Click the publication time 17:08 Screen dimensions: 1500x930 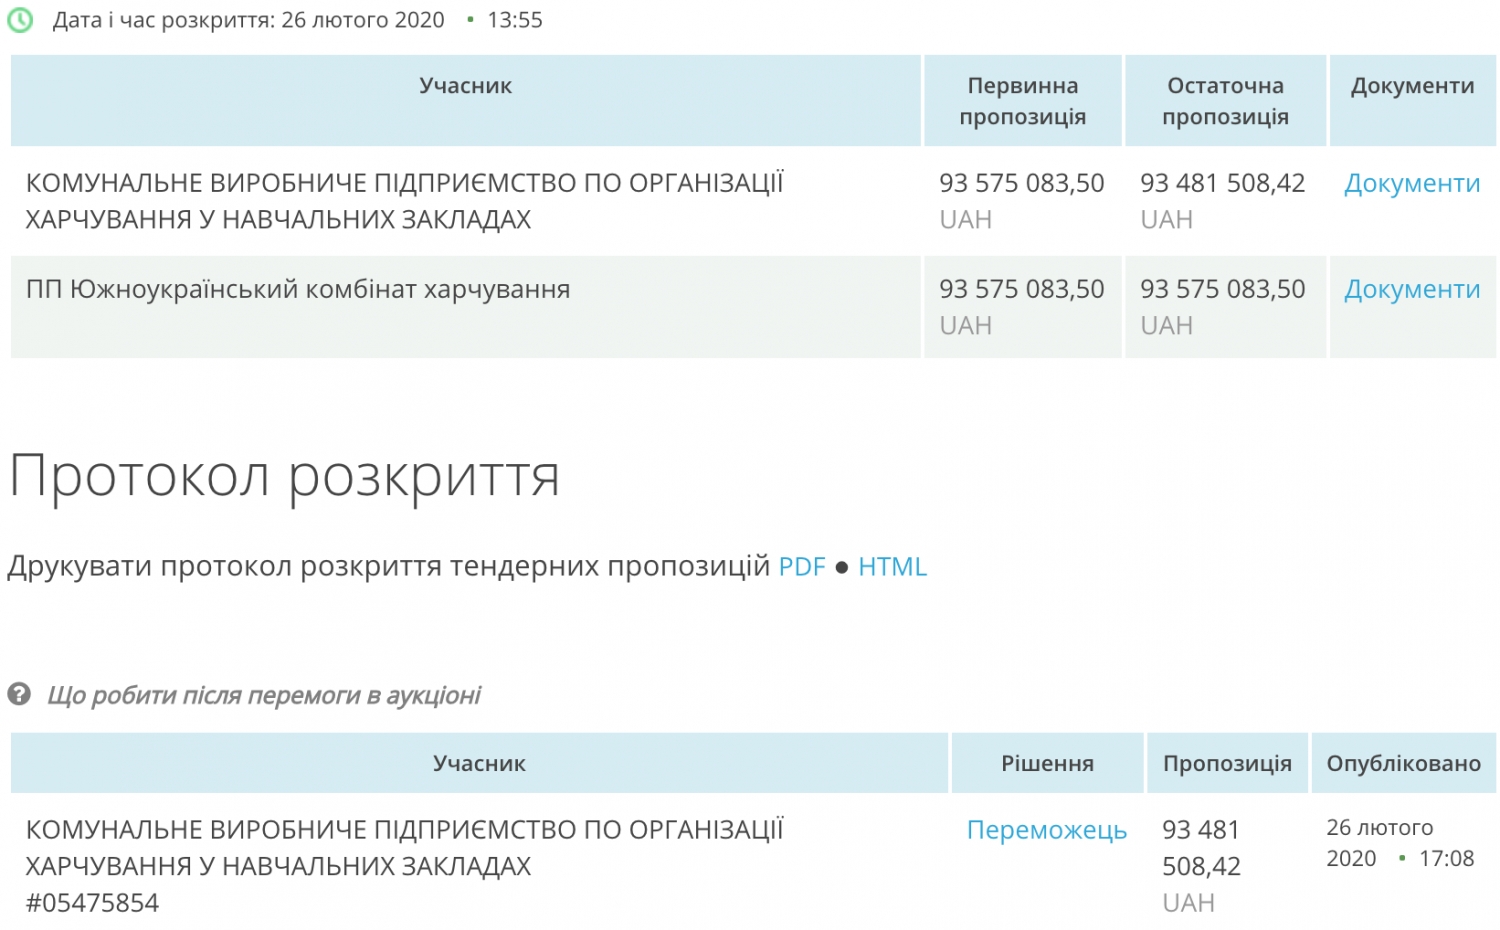point(1446,859)
